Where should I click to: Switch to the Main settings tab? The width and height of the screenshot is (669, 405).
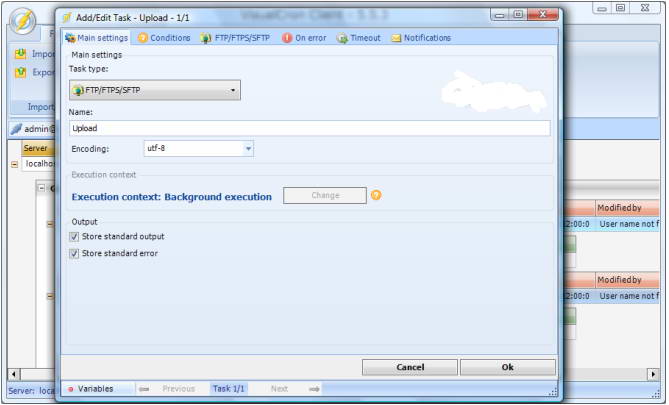click(x=96, y=38)
